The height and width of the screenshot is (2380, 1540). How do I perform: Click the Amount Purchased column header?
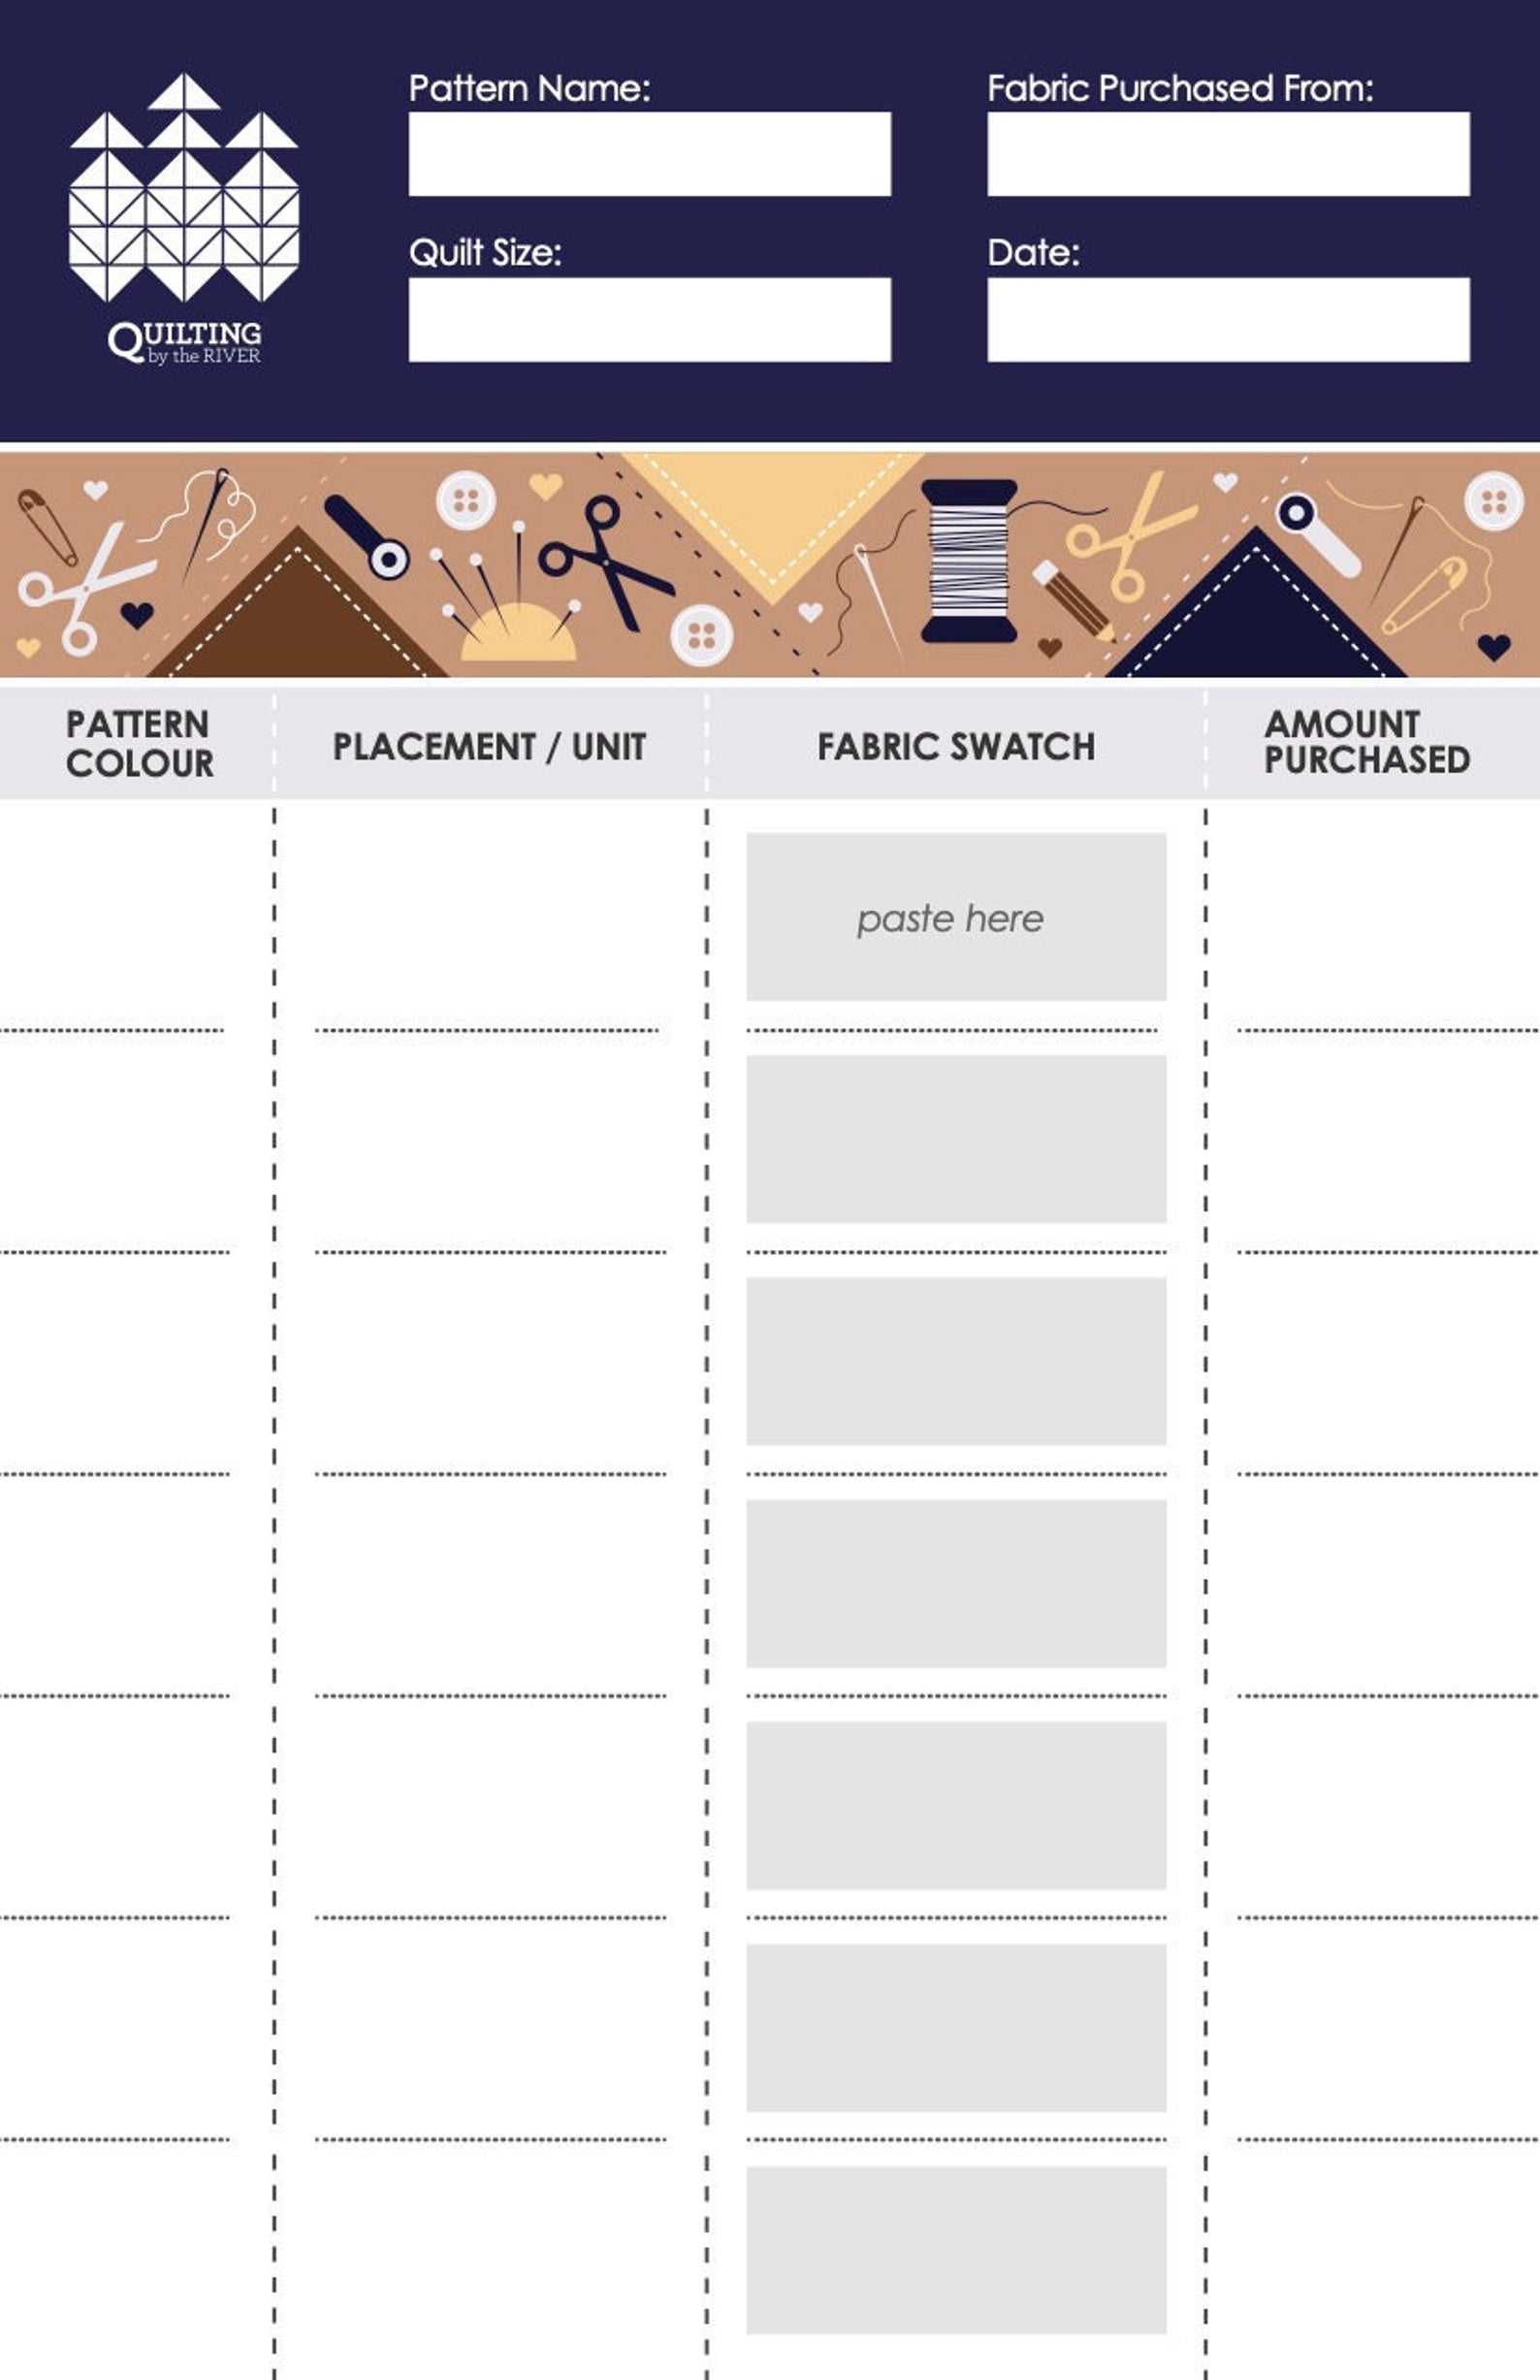pos(1366,741)
